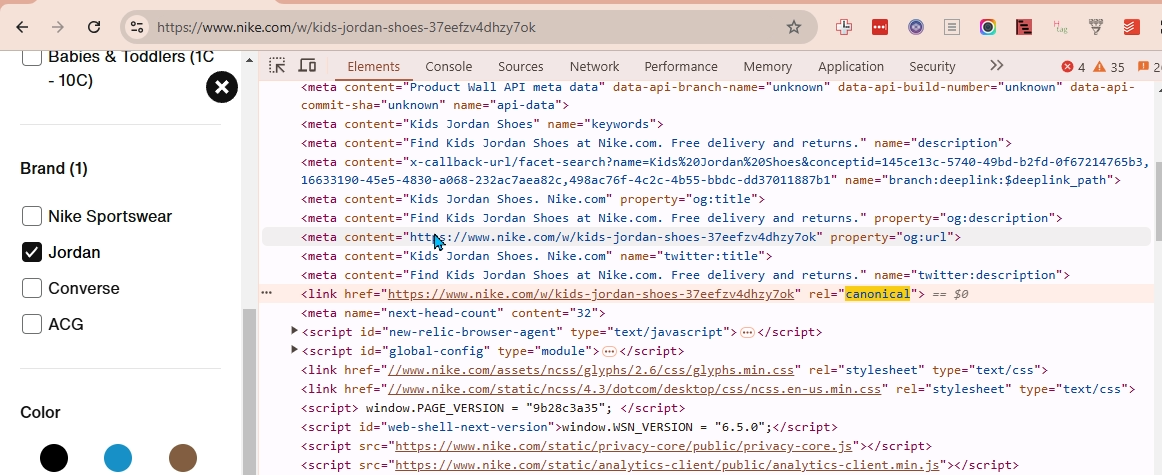1162x475 pixels.
Task: Select the black color swatch
Action: (x=53, y=458)
